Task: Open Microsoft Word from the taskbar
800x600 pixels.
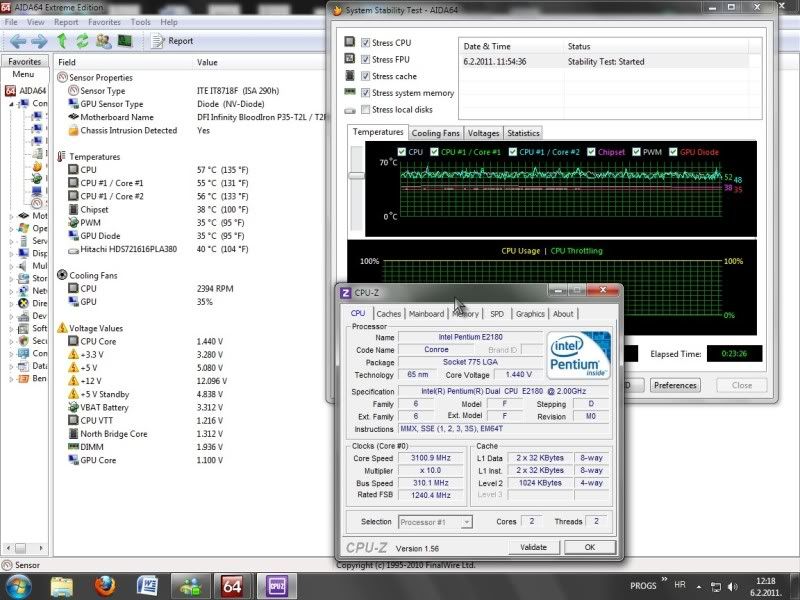Action: (147, 586)
